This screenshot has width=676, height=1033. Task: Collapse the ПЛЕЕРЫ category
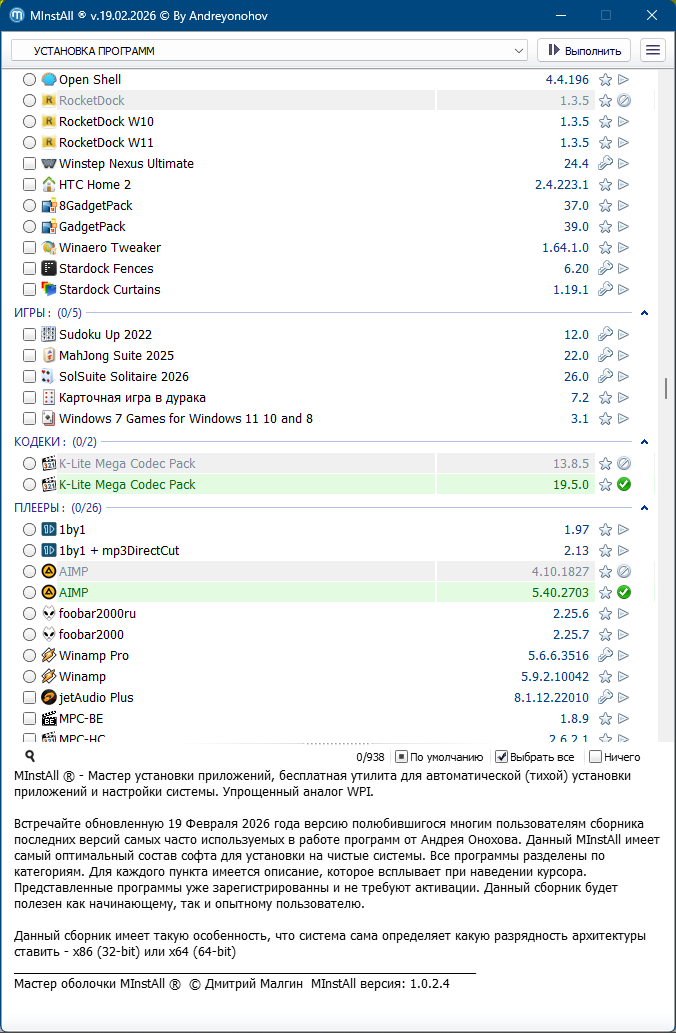point(644,508)
